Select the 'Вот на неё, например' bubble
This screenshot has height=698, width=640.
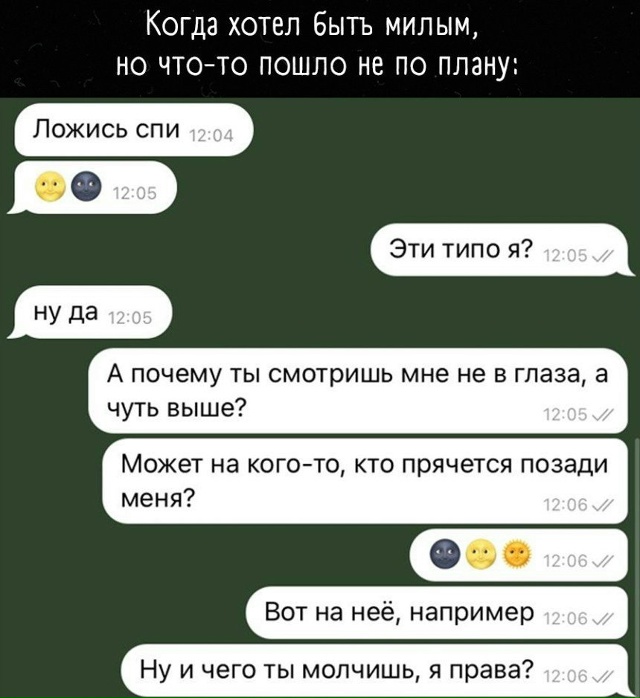[x=437, y=613]
